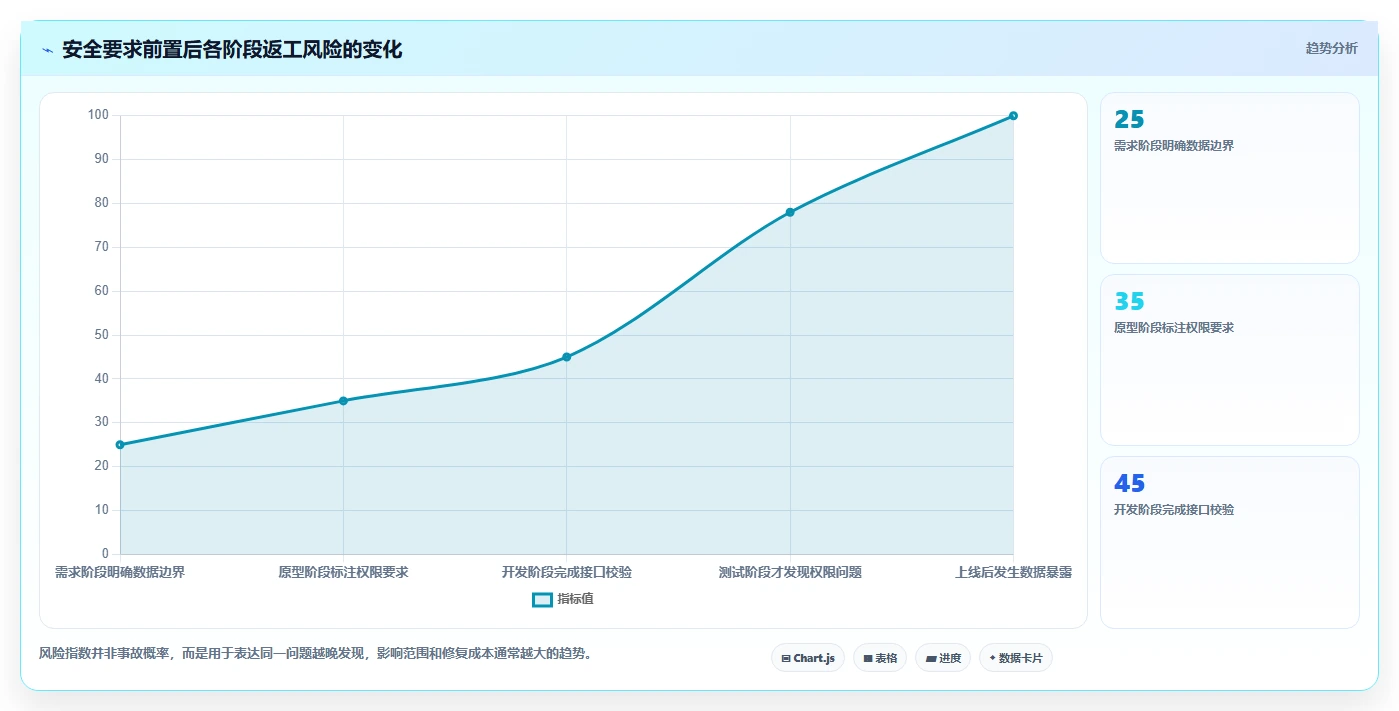Toggle the 指标值 legend label
1399x711 pixels.
pos(576,600)
